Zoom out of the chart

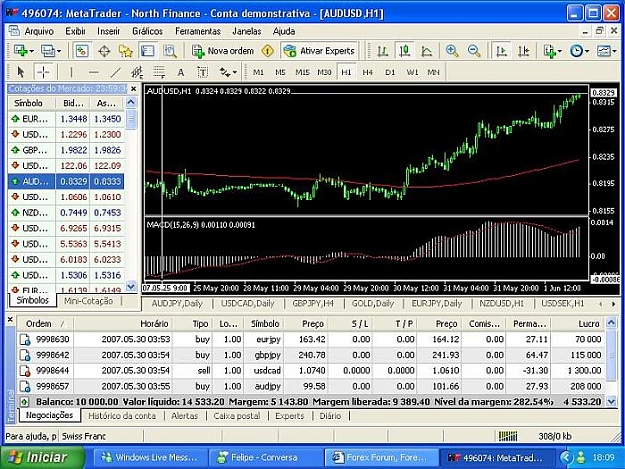(x=474, y=51)
